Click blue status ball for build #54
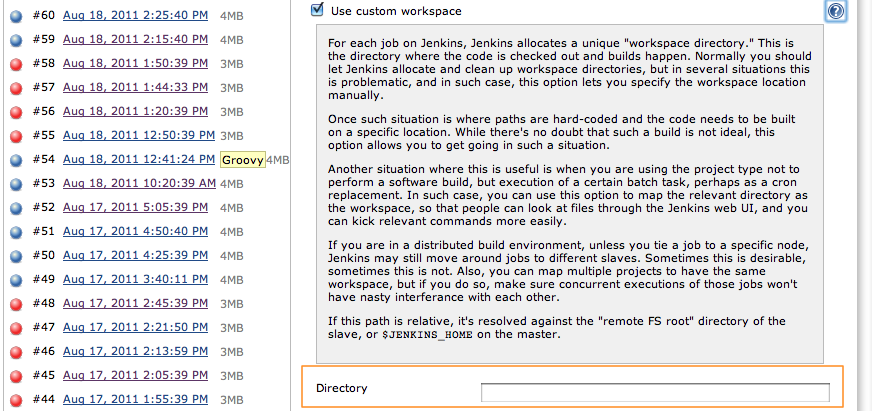The height and width of the screenshot is (411, 872). coord(16,161)
